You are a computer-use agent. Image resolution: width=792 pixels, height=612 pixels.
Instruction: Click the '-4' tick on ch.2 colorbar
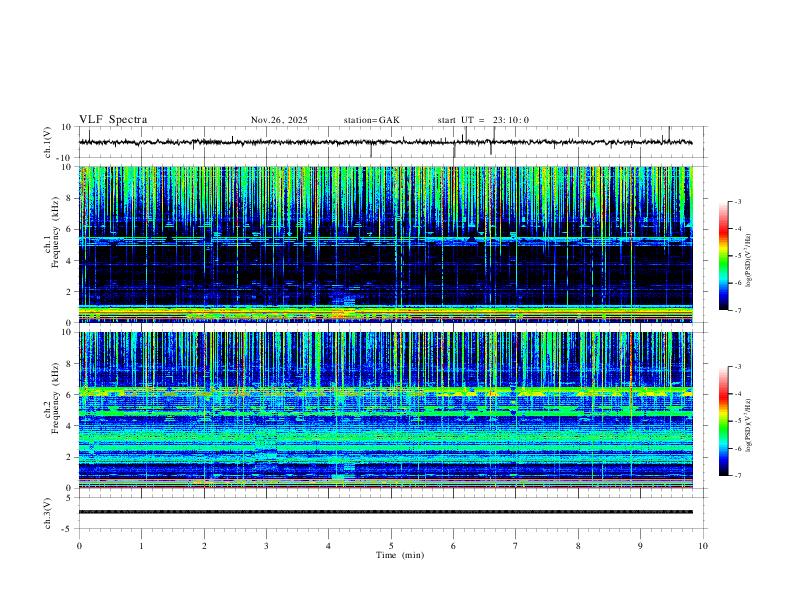737,394
